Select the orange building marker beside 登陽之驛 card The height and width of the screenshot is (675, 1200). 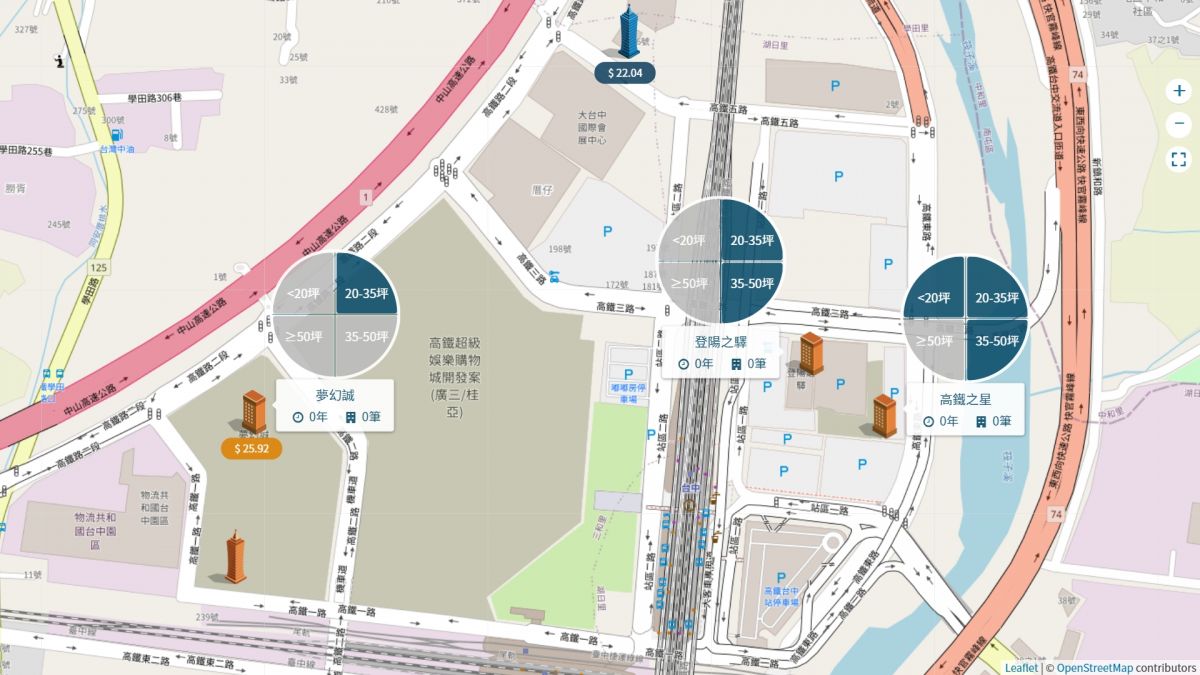coord(811,354)
